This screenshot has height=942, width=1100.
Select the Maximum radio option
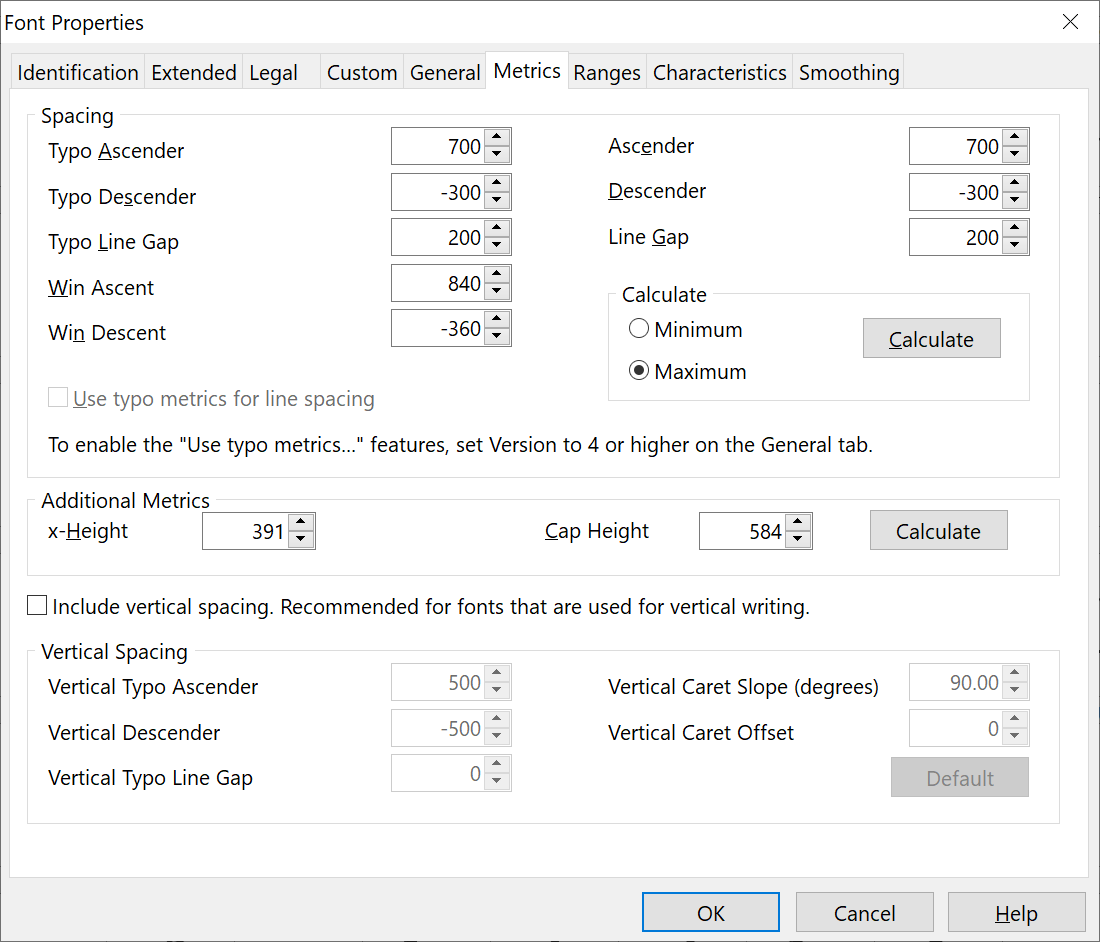(x=639, y=371)
